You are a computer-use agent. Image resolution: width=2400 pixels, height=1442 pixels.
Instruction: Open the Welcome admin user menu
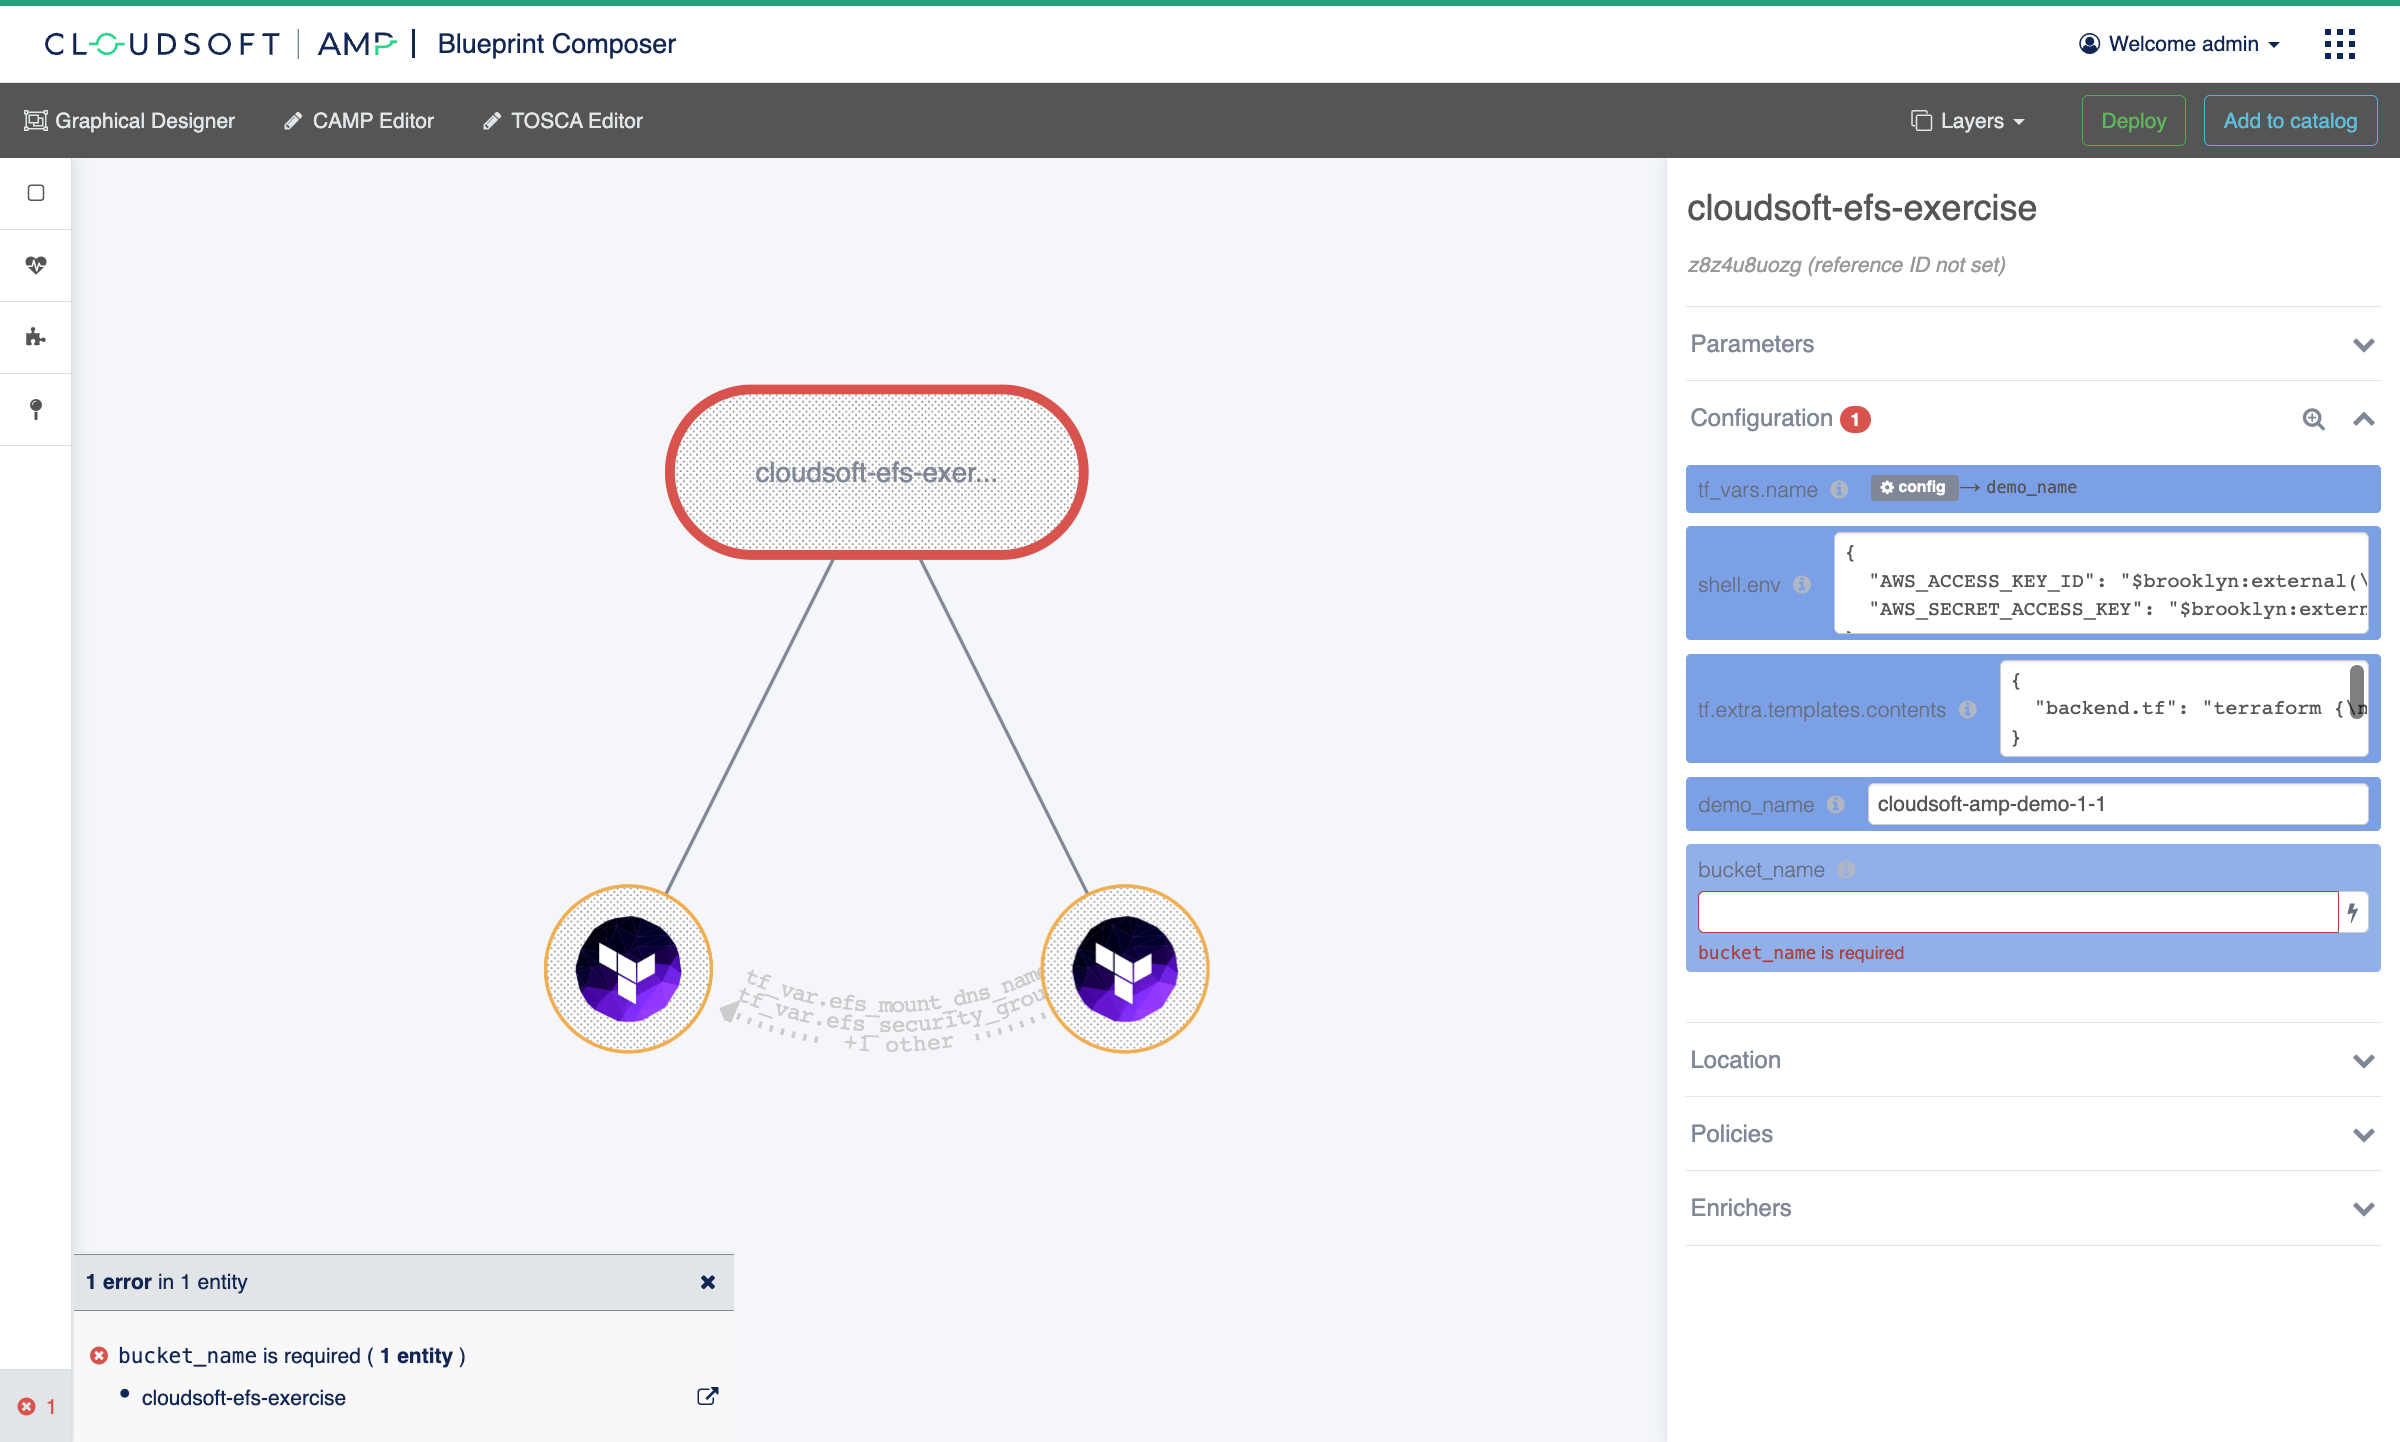pyautogui.click(x=2179, y=44)
